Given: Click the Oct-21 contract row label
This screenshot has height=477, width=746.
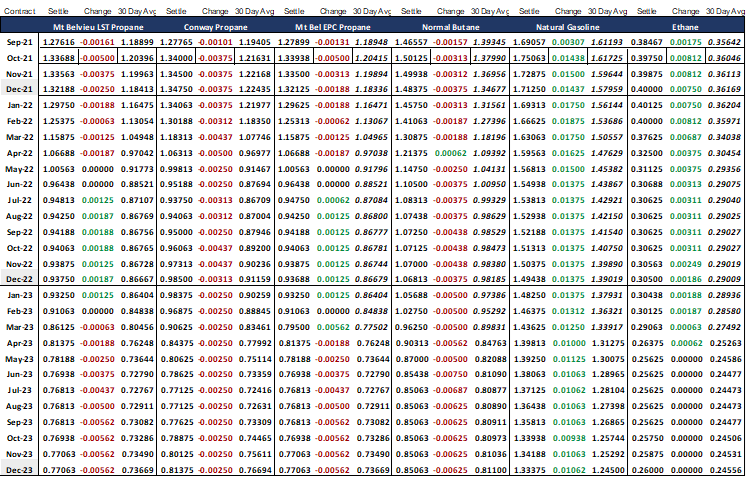Looking at the screenshot, I should pos(20,58).
